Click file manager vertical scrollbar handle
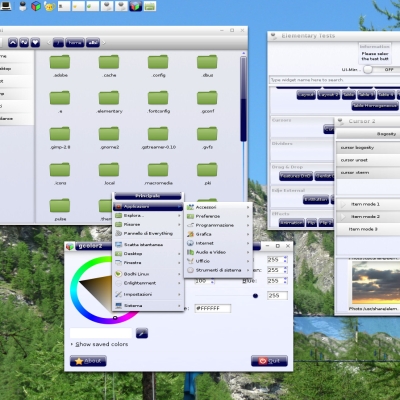This screenshot has width=400, height=400. pyautogui.click(x=243, y=99)
